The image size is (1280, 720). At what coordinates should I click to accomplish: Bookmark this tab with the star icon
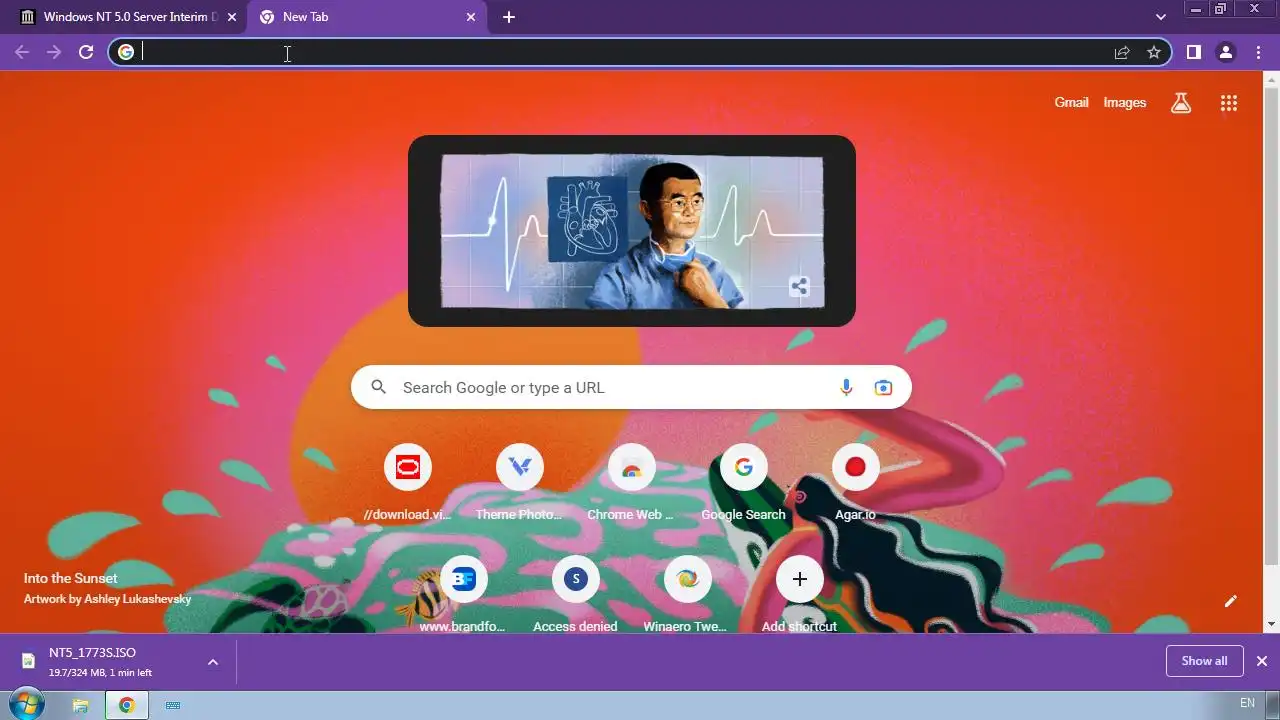point(1154,52)
